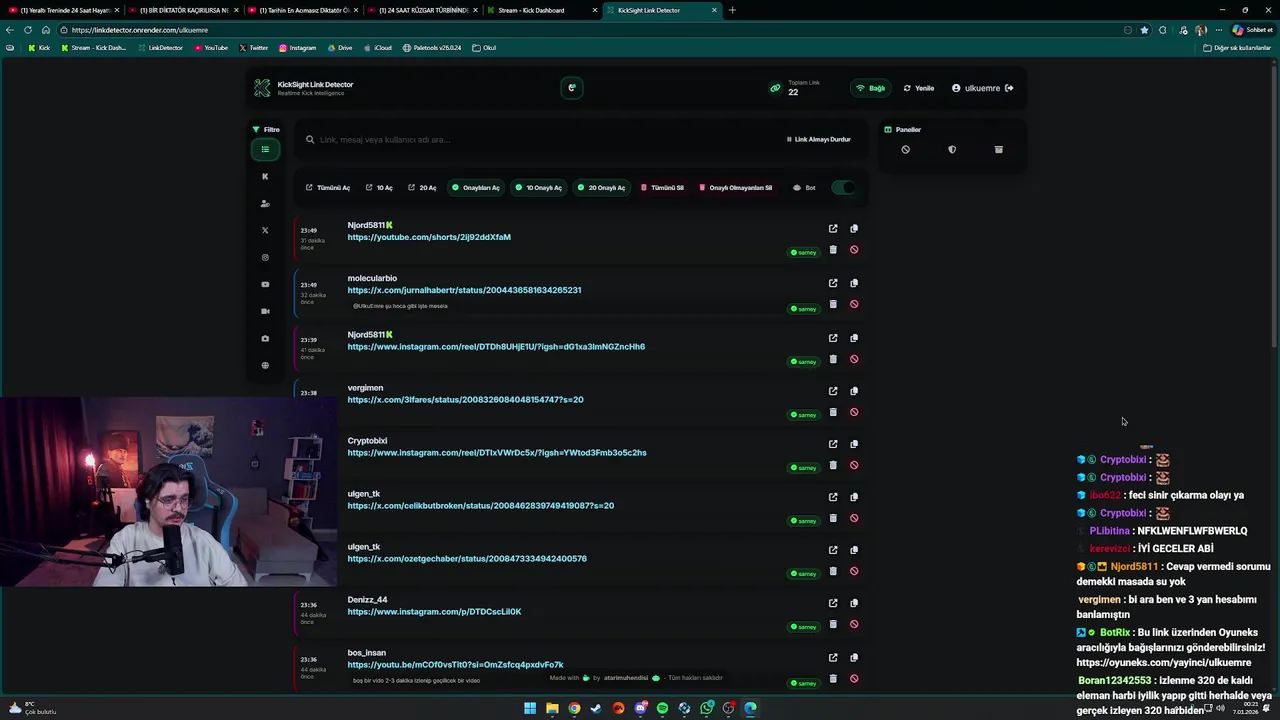Click the 20 Onaylı Aç button

pos(601,188)
